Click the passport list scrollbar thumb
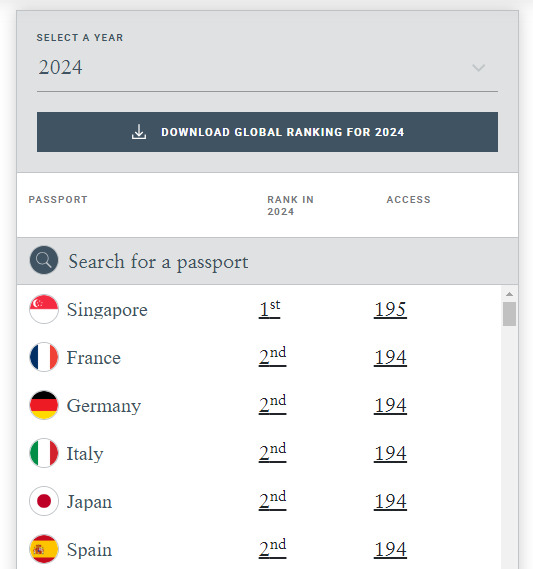Image resolution: width=533 pixels, height=569 pixels. tap(509, 314)
